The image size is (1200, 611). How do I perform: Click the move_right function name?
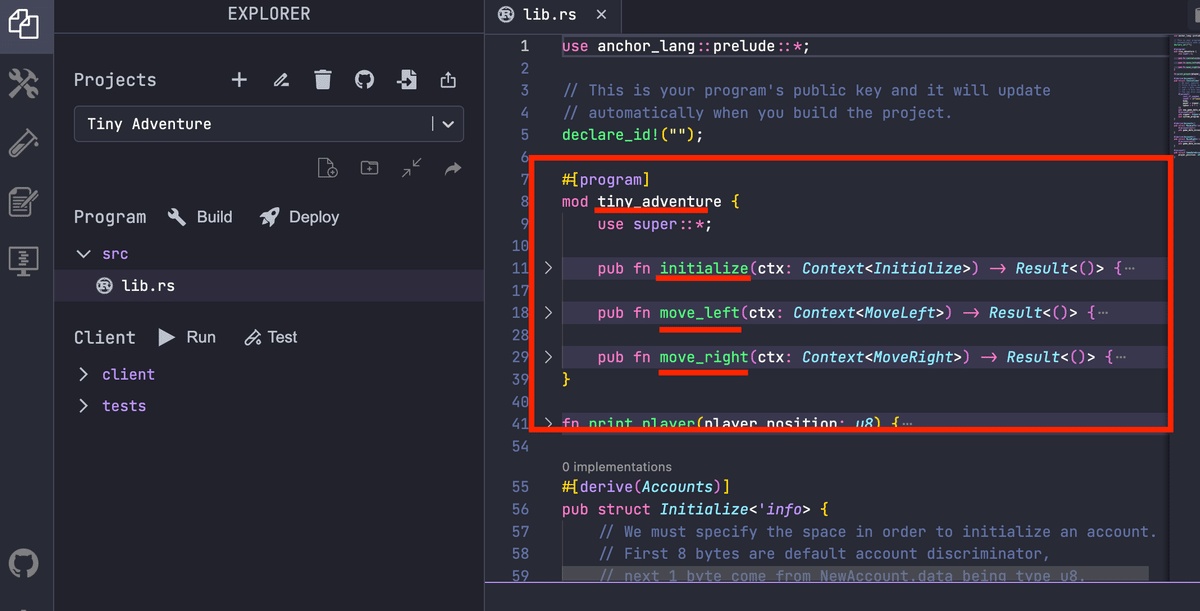coord(704,357)
